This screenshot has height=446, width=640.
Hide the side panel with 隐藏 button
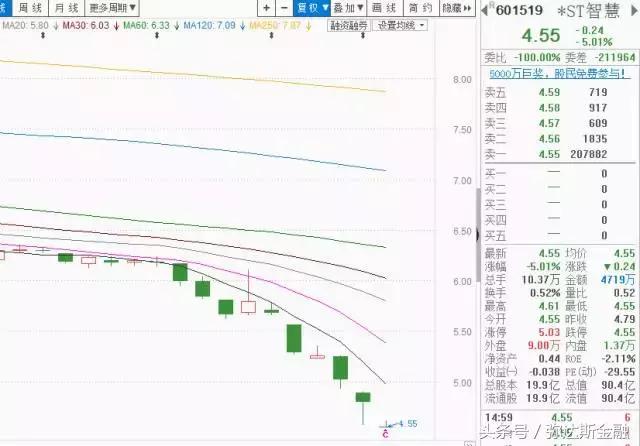457,8
